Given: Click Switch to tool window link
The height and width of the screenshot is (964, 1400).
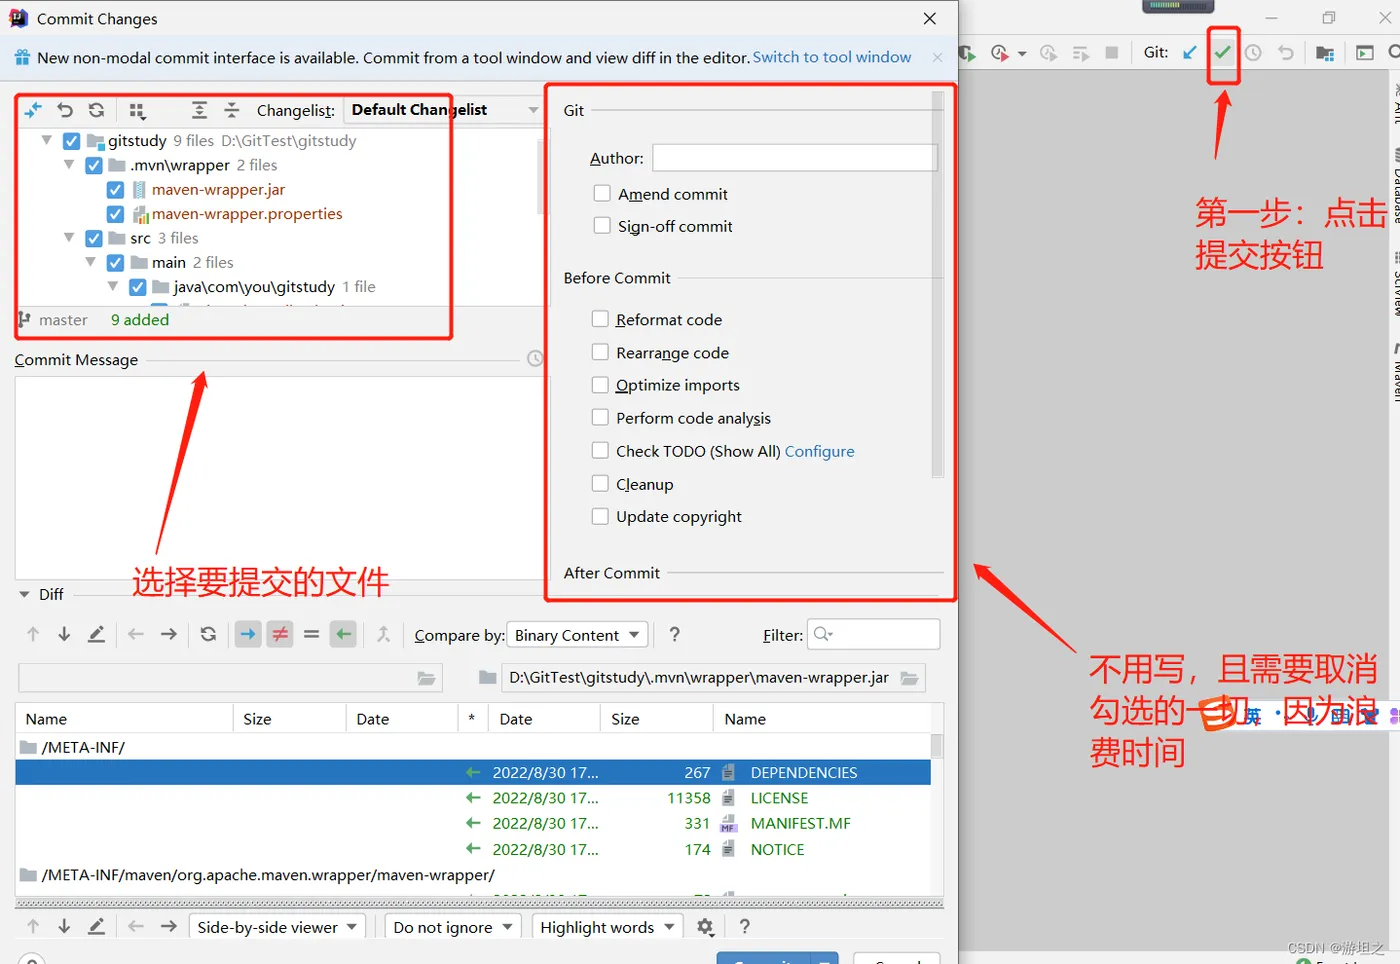Looking at the screenshot, I should (x=832, y=57).
